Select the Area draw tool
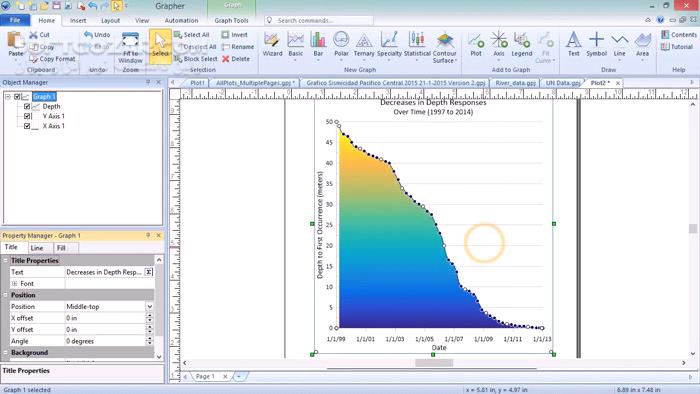 (642, 46)
